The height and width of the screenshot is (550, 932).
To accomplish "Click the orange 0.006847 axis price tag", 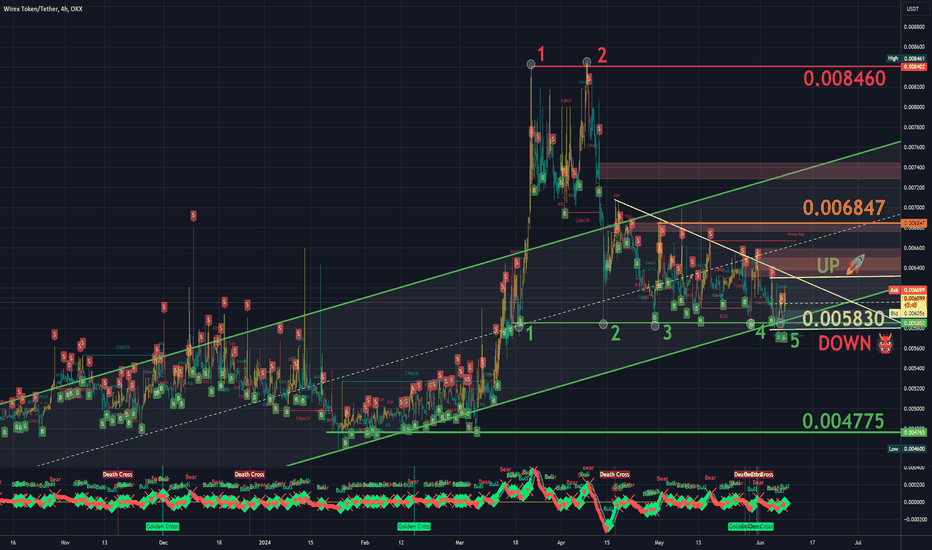I will pos(914,224).
